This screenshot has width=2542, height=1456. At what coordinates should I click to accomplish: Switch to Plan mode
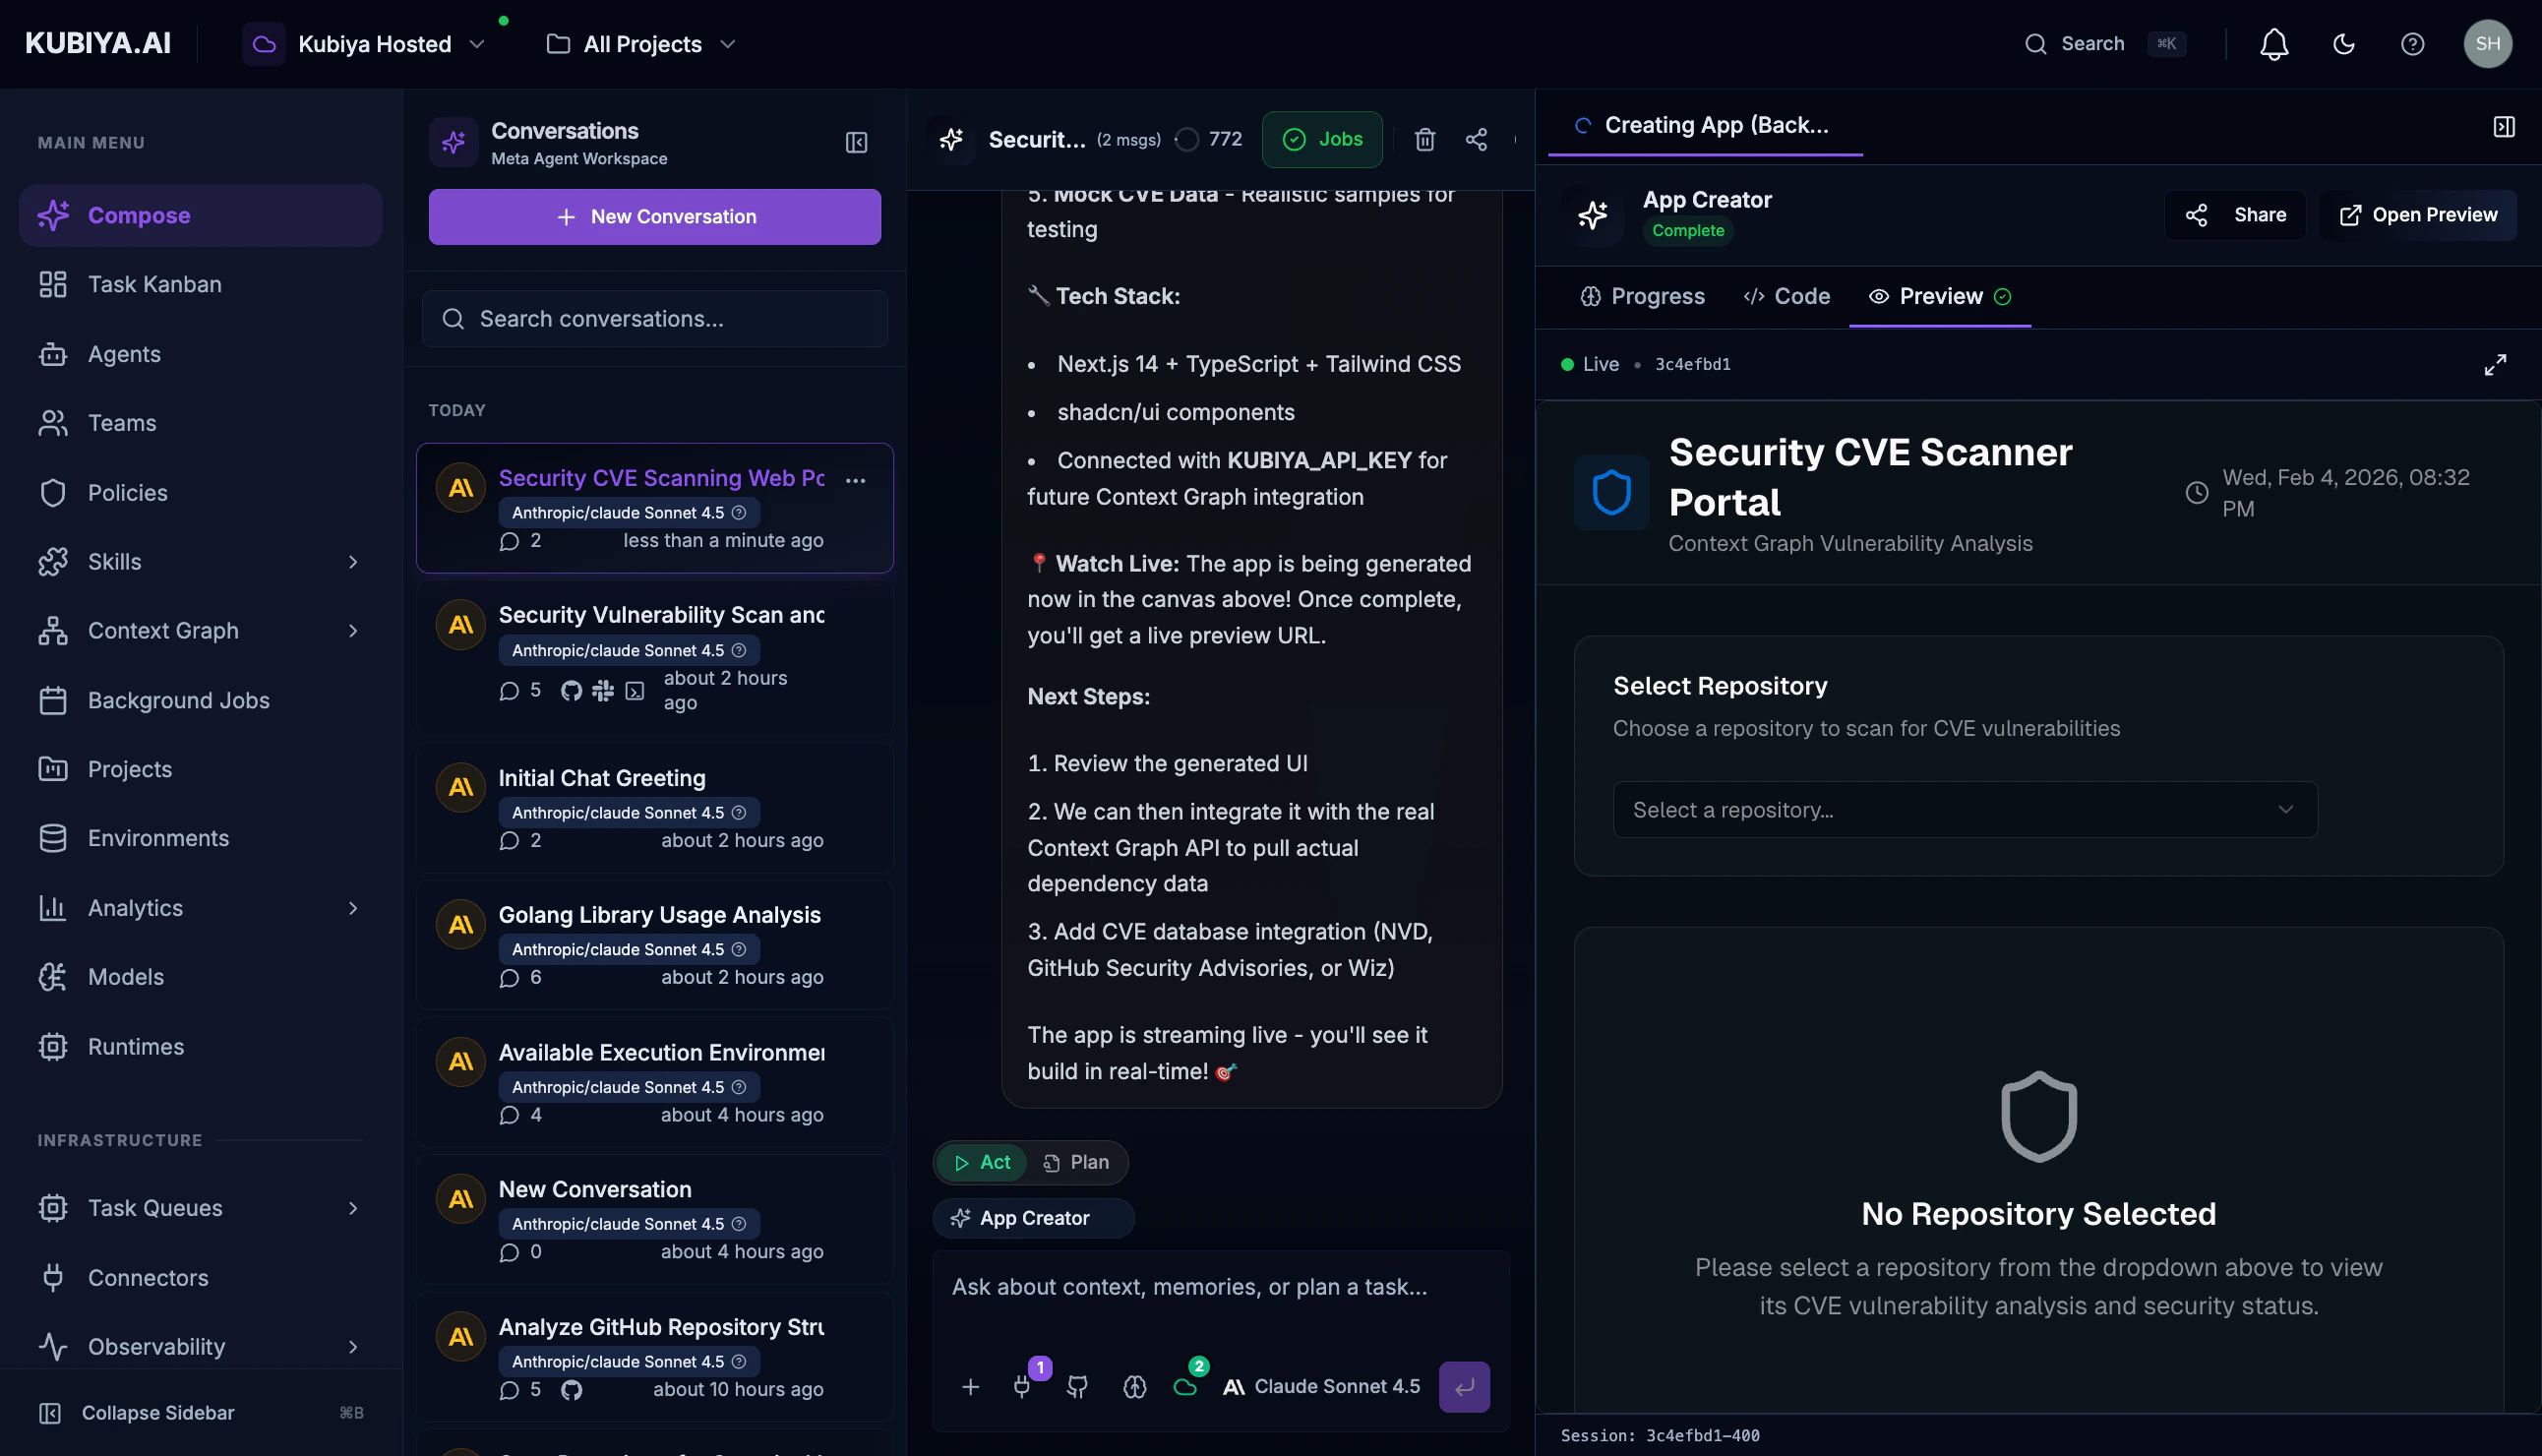[x=1076, y=1162]
